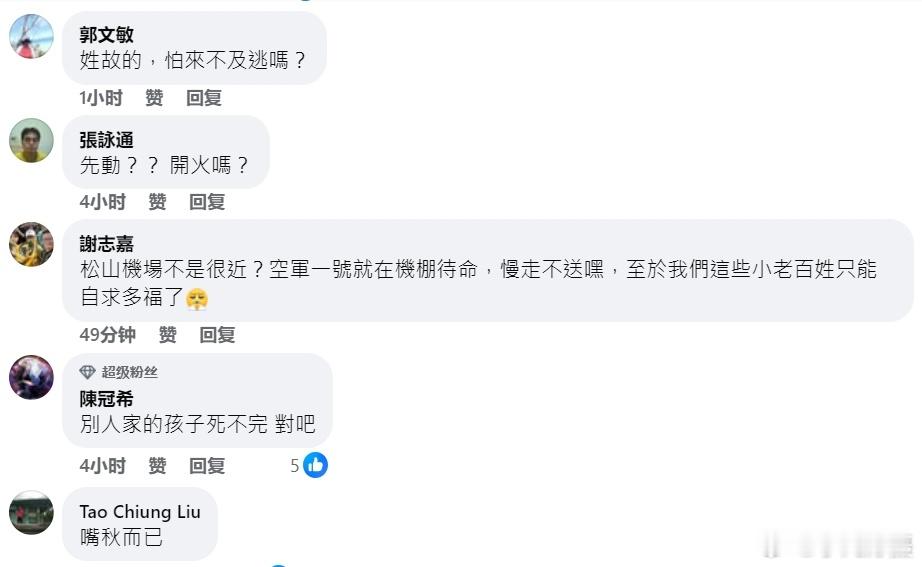Like 張詠通's comment with 赞
The width and height of the screenshot is (922, 567).
(157, 202)
